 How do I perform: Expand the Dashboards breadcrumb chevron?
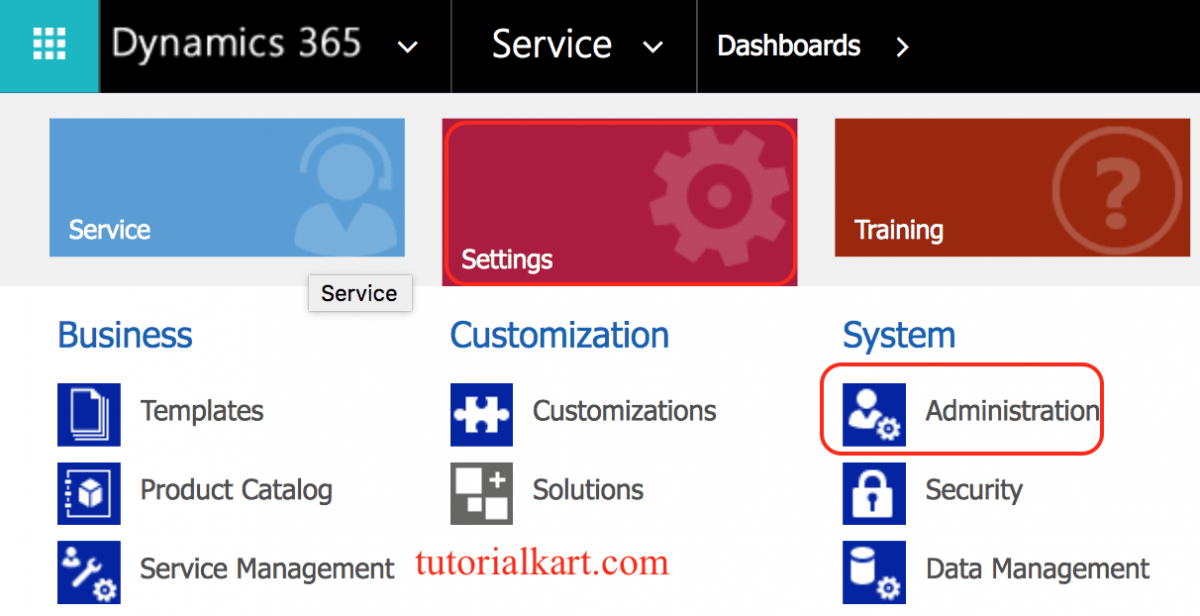click(x=902, y=46)
